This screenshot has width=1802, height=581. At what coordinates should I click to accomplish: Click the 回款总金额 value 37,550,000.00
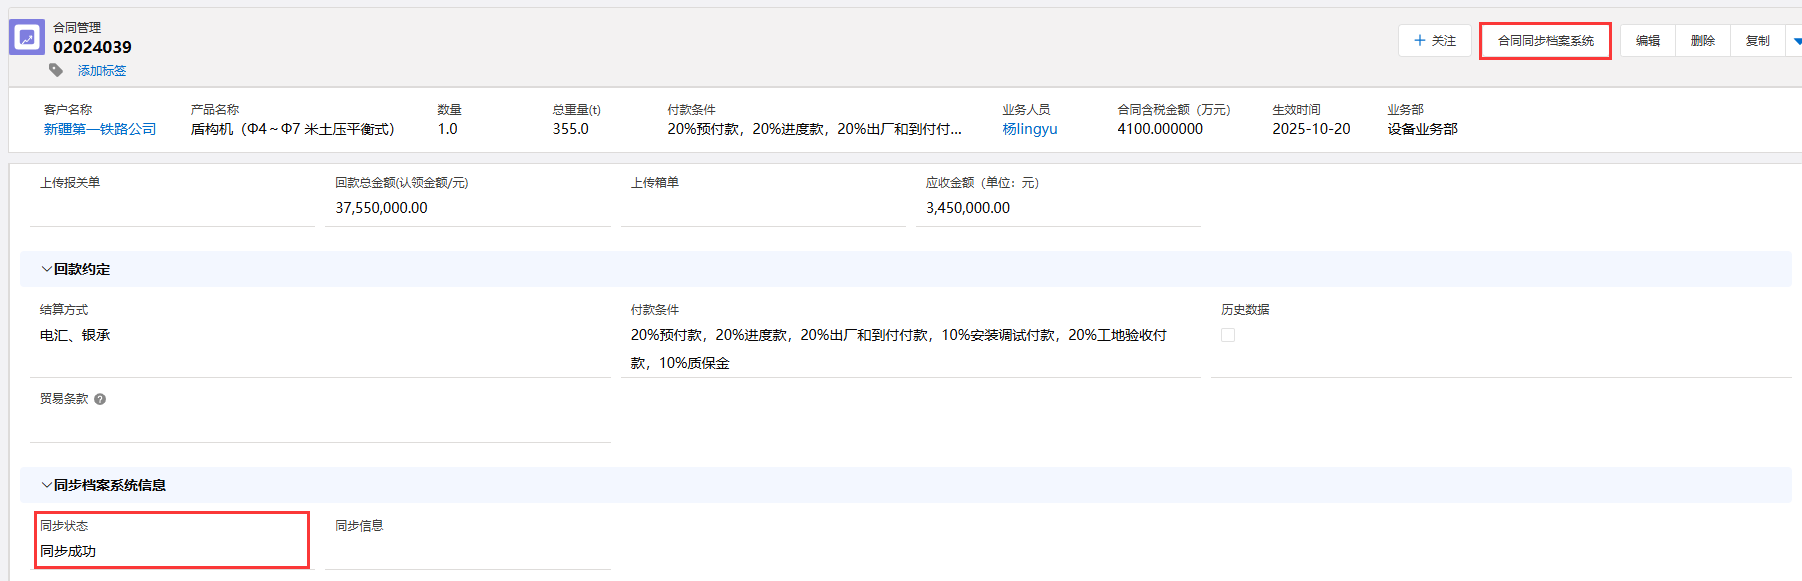[x=381, y=208]
